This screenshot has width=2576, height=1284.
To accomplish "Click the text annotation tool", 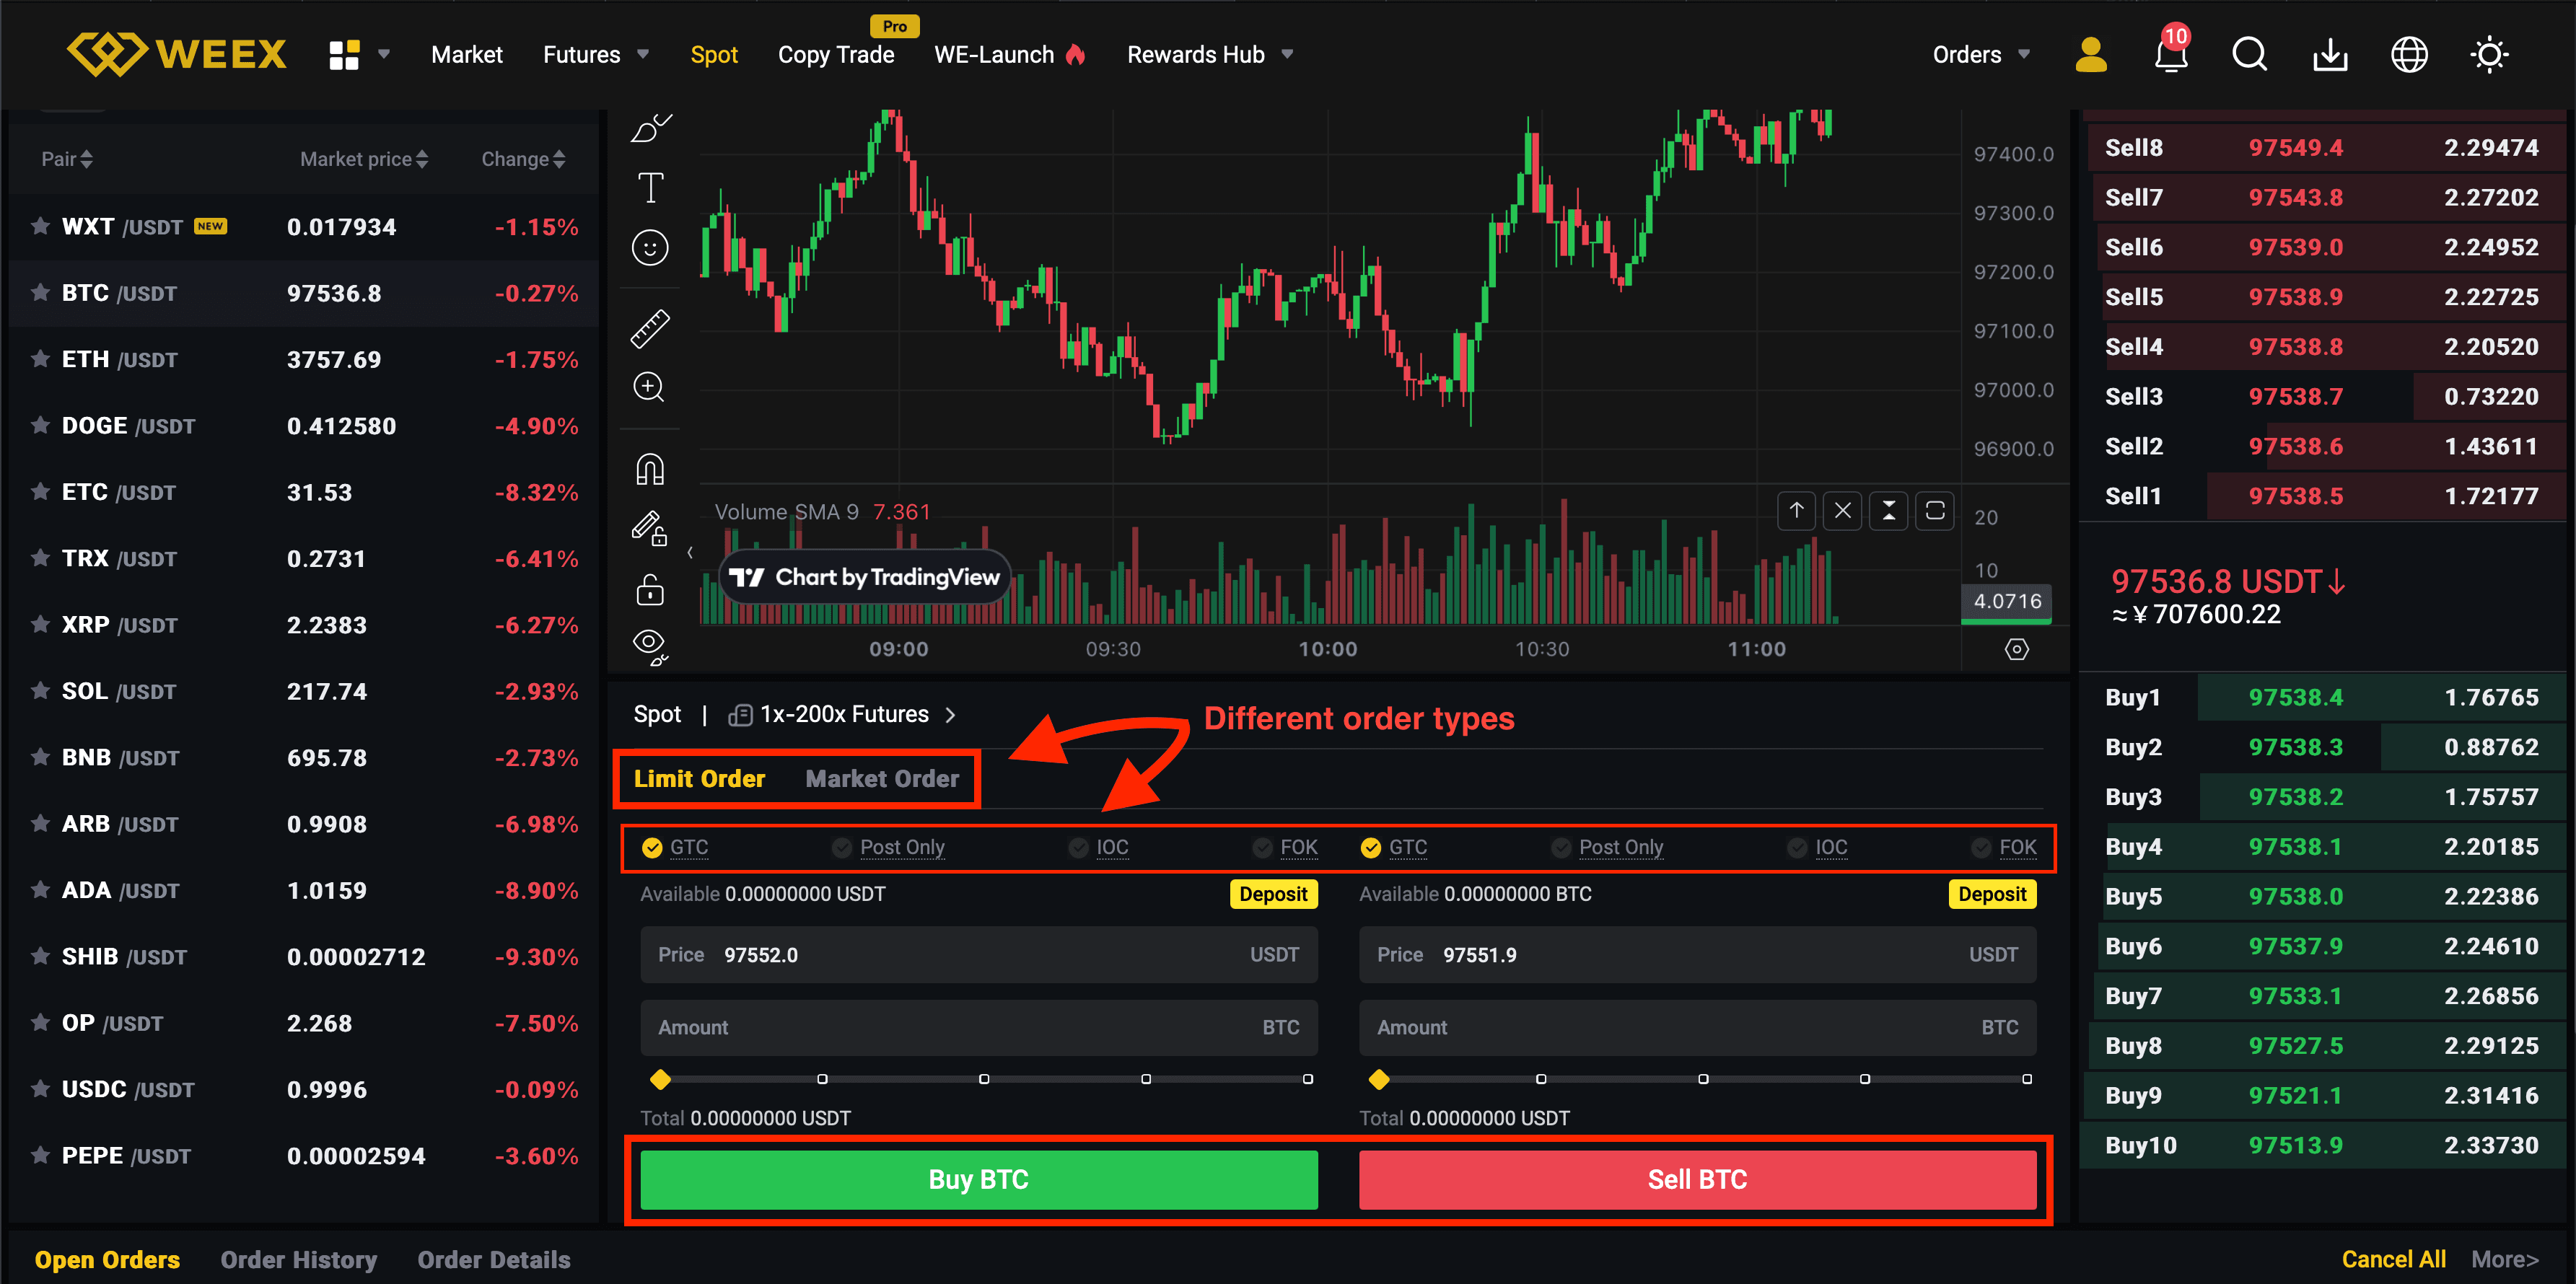I will coord(650,187).
